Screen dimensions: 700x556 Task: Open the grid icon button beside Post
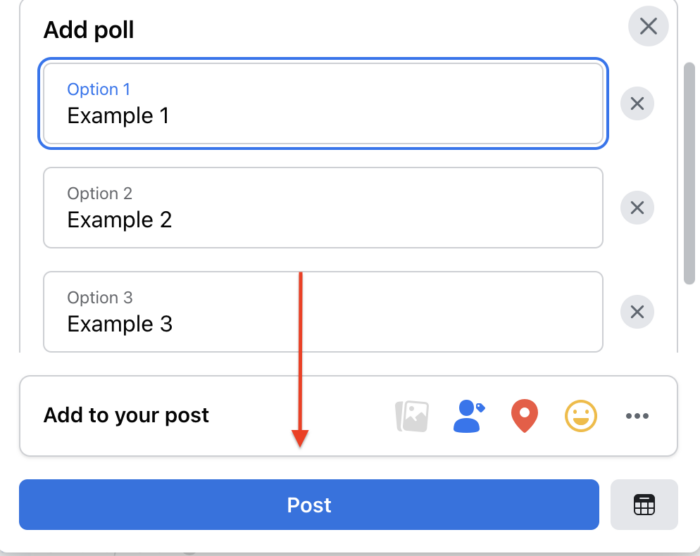tap(644, 505)
